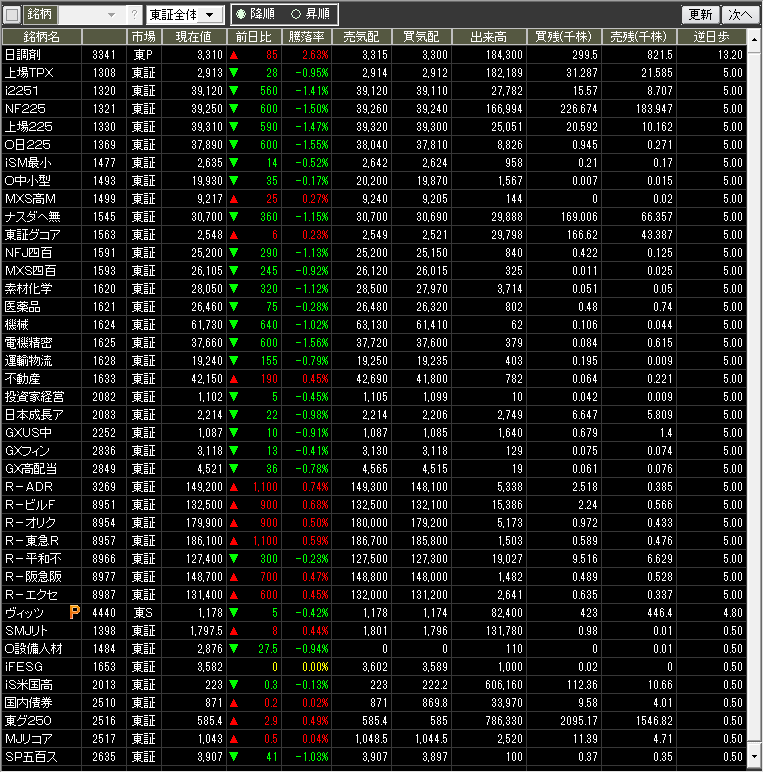Click red up arrow in R-エクセ row
Viewport: 764px width, 773px height.
[x=234, y=595]
